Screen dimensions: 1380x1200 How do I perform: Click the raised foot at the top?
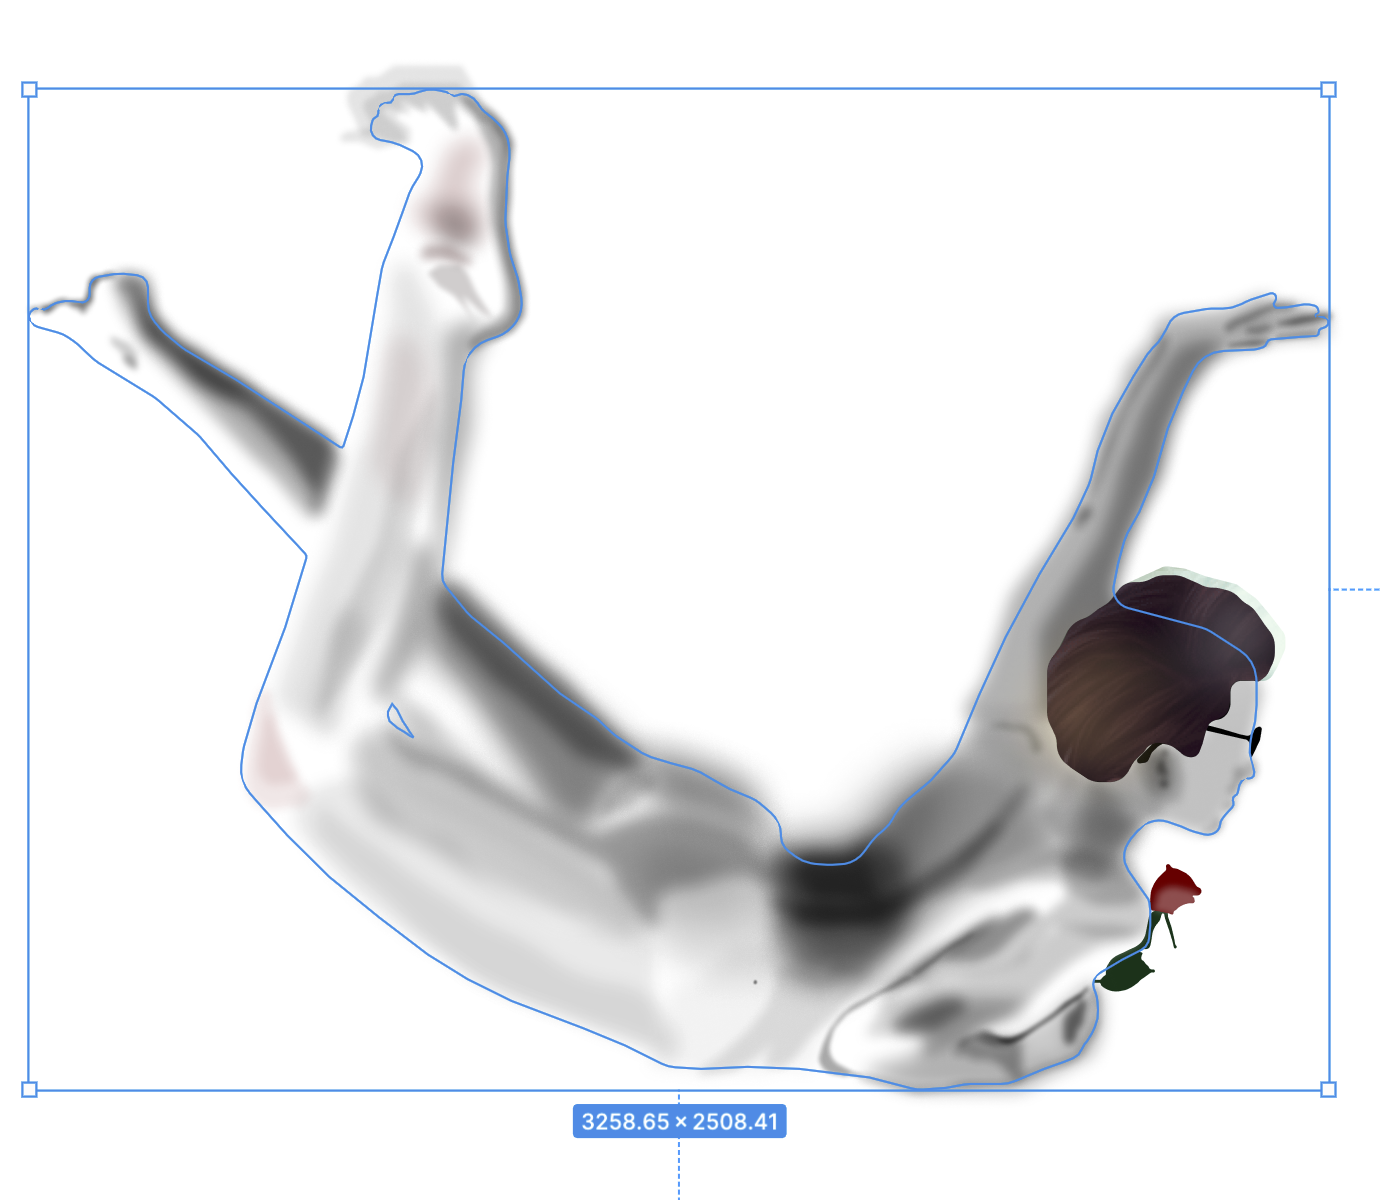point(440,130)
